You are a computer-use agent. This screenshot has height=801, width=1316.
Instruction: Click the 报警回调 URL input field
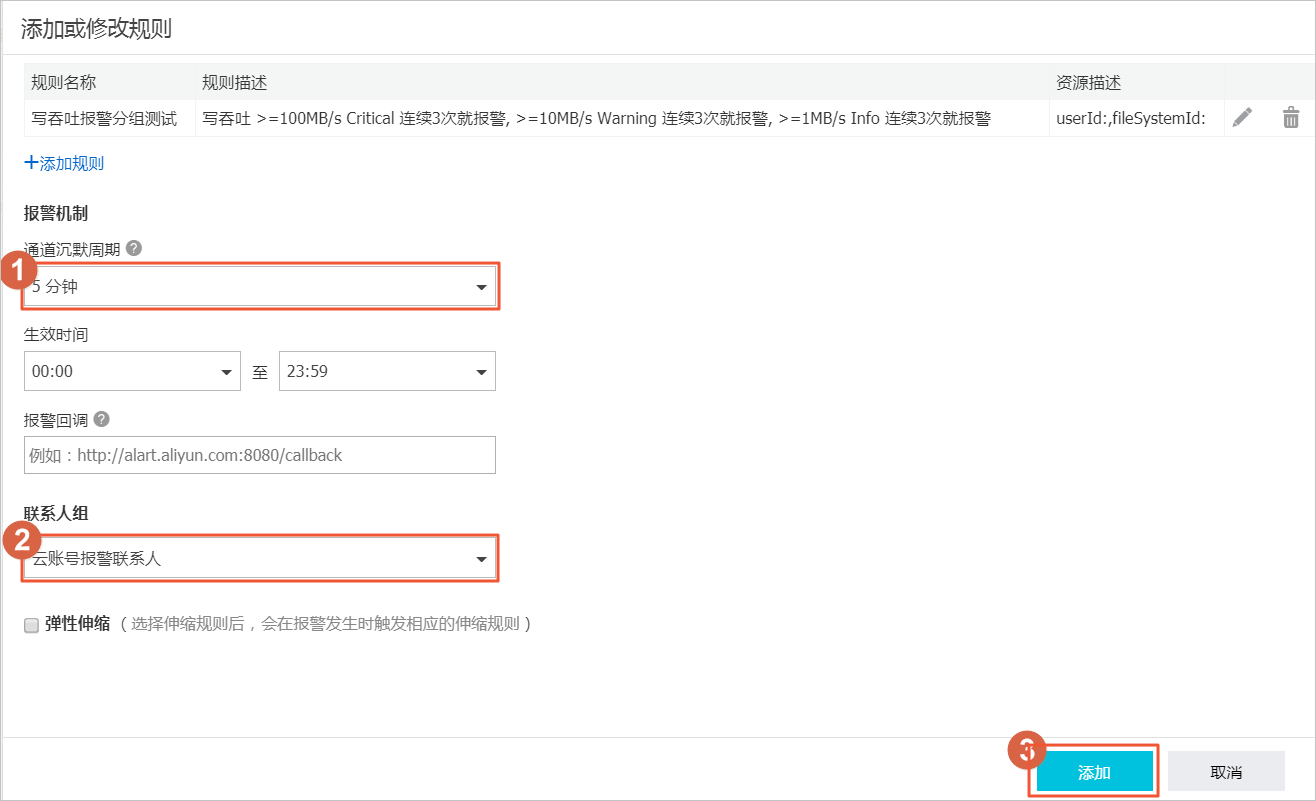coord(260,455)
